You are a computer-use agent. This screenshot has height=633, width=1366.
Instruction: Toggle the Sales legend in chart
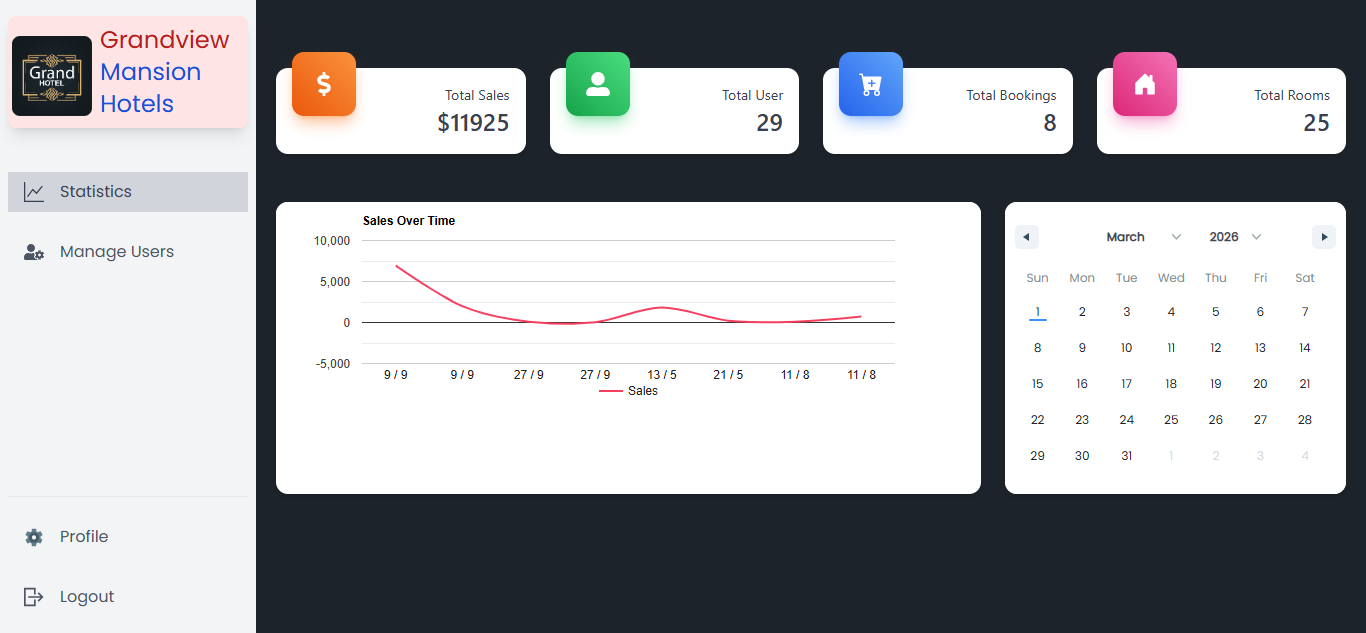(x=629, y=391)
